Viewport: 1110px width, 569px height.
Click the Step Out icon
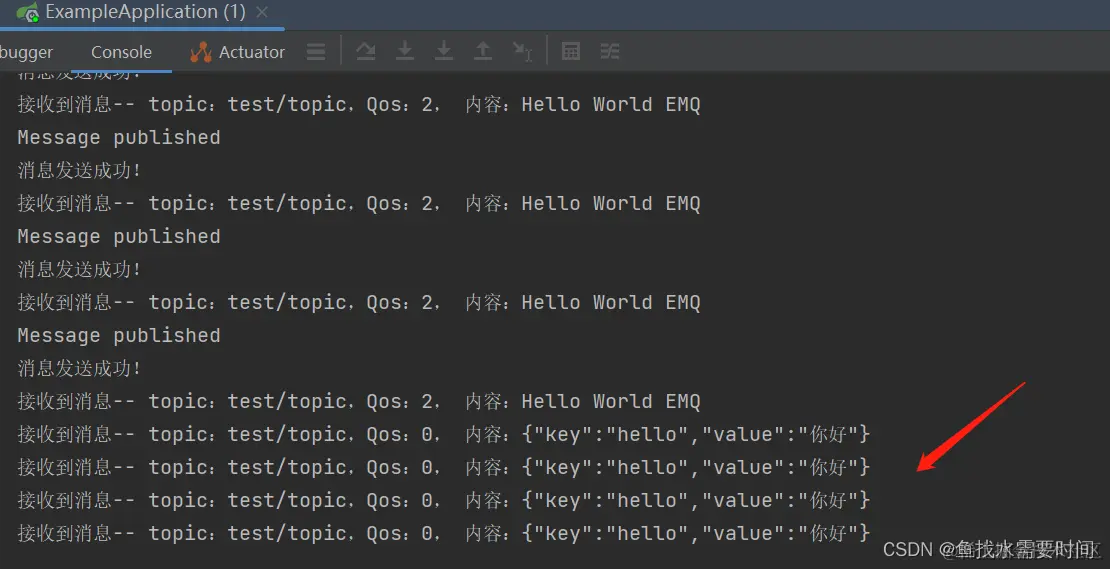pyautogui.click(x=483, y=52)
